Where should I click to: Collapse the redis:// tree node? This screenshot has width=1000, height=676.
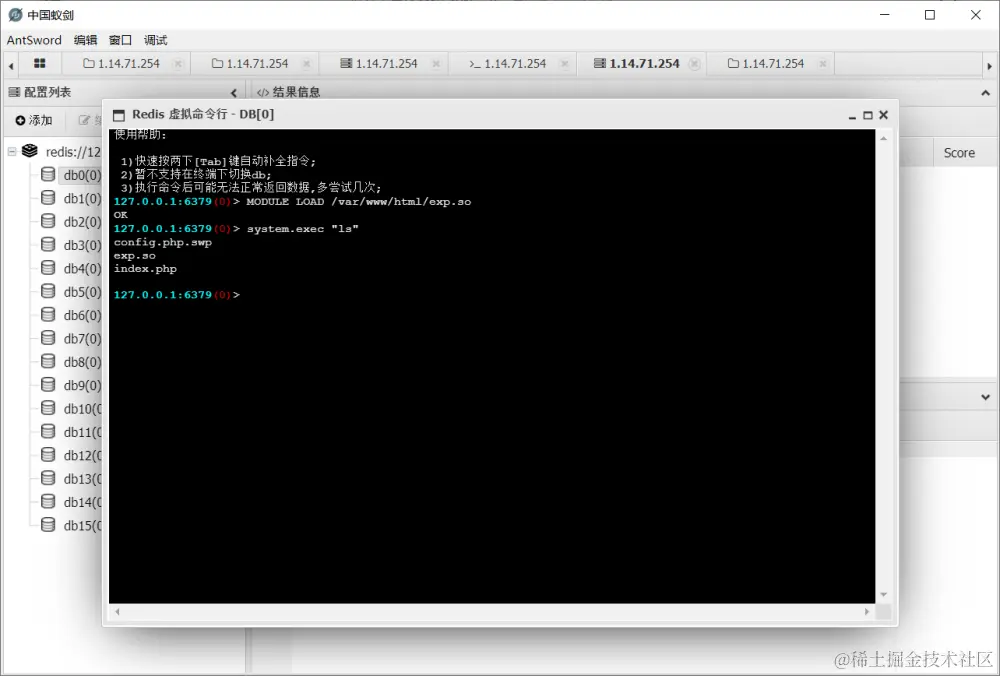pos(12,151)
